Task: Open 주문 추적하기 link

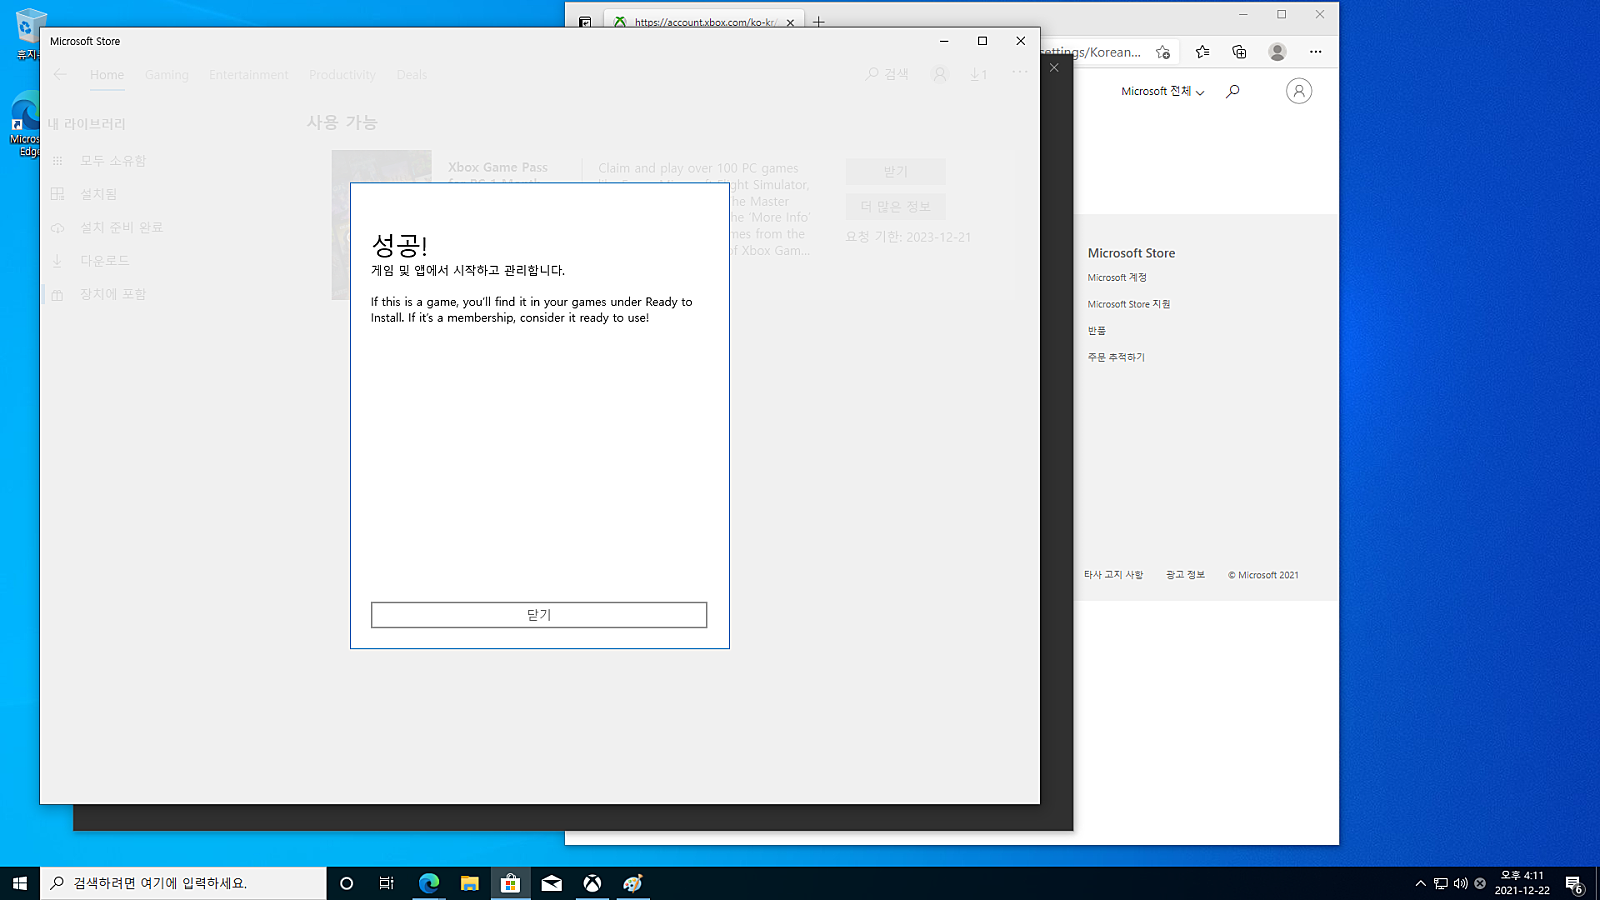Action: click(1116, 357)
